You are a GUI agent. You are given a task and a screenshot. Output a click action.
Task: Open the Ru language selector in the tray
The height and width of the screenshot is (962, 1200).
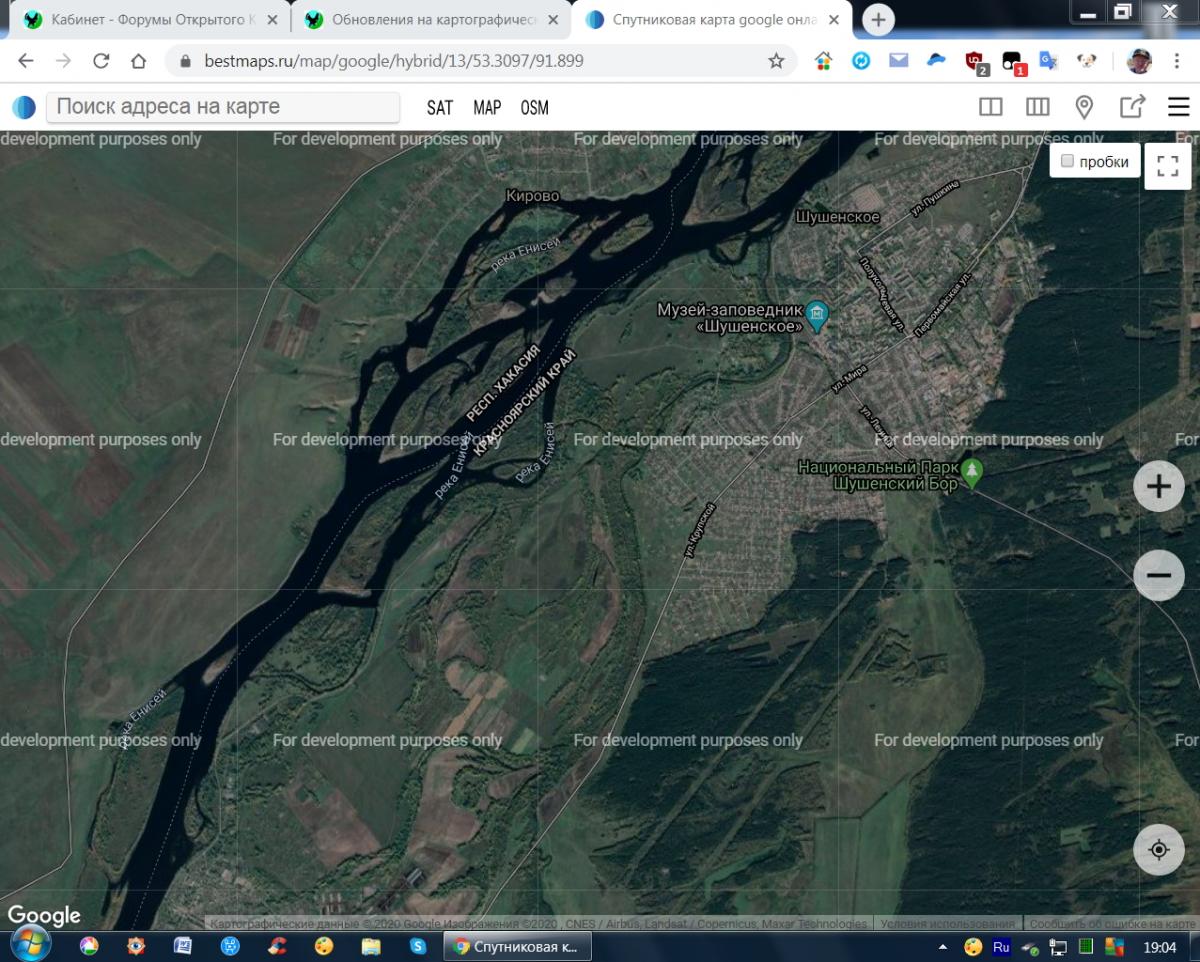(1001, 946)
